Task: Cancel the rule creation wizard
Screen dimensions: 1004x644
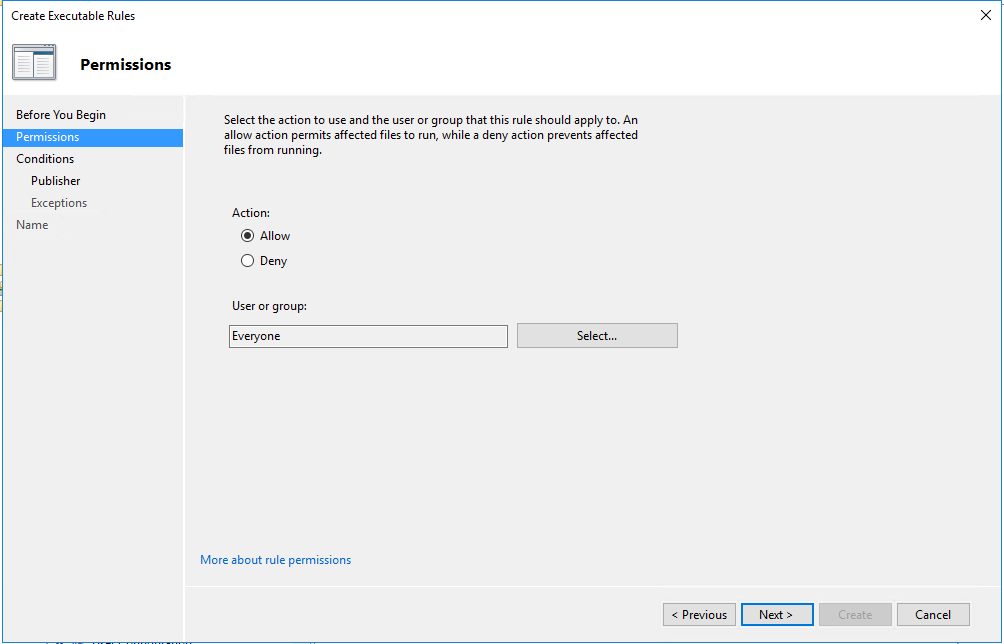Action: (933, 615)
